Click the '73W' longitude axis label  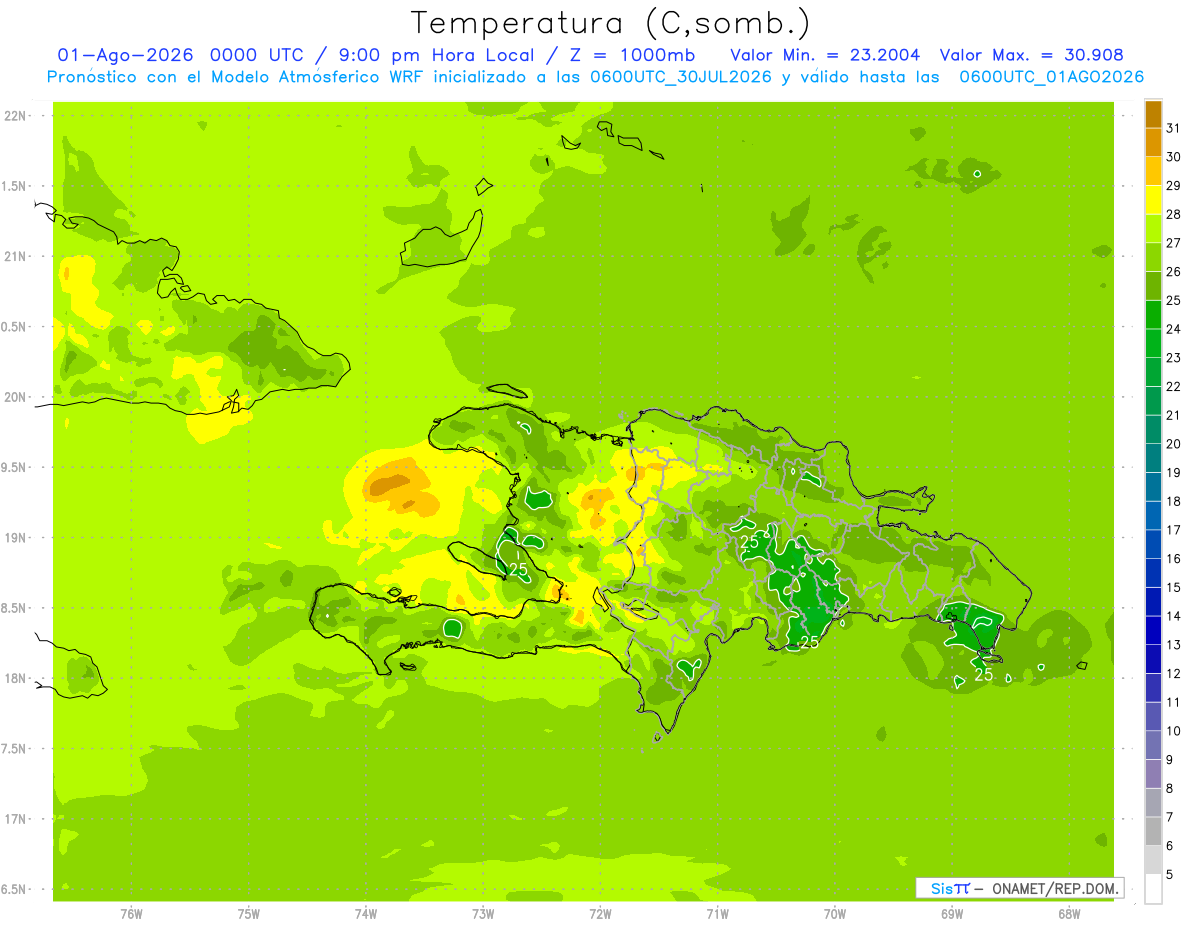tap(483, 912)
